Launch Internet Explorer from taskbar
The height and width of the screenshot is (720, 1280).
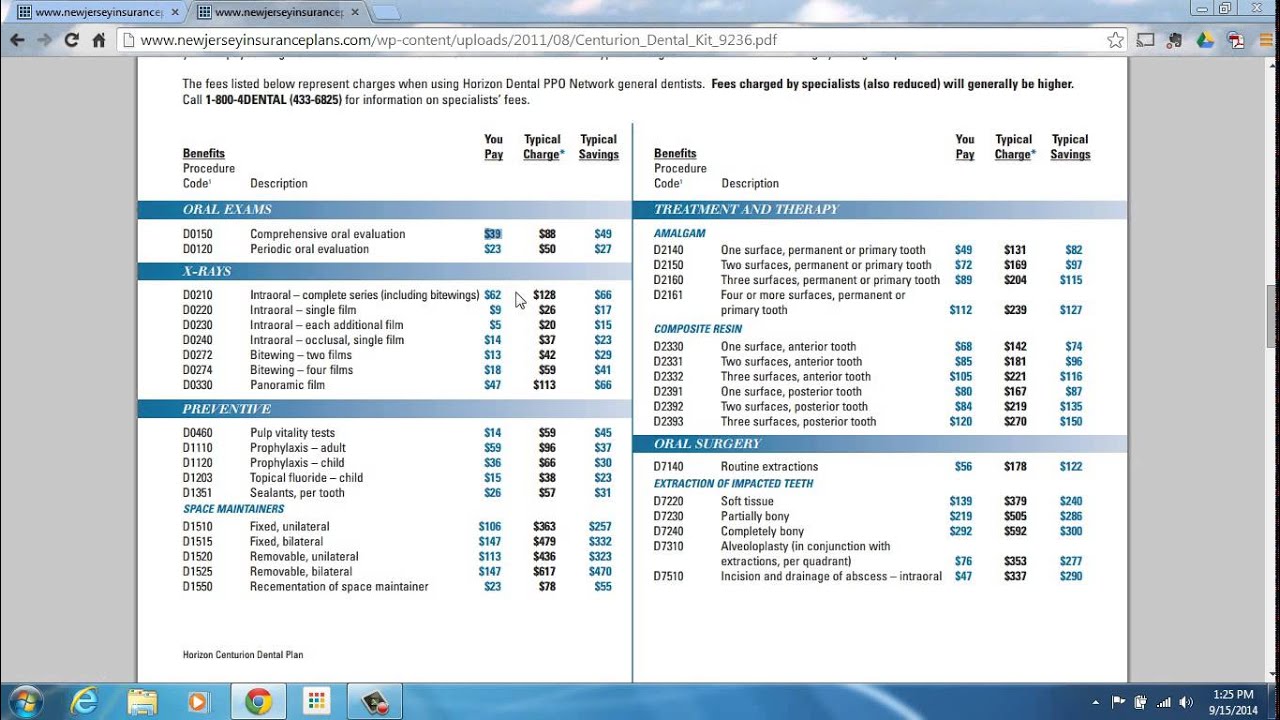(85, 701)
